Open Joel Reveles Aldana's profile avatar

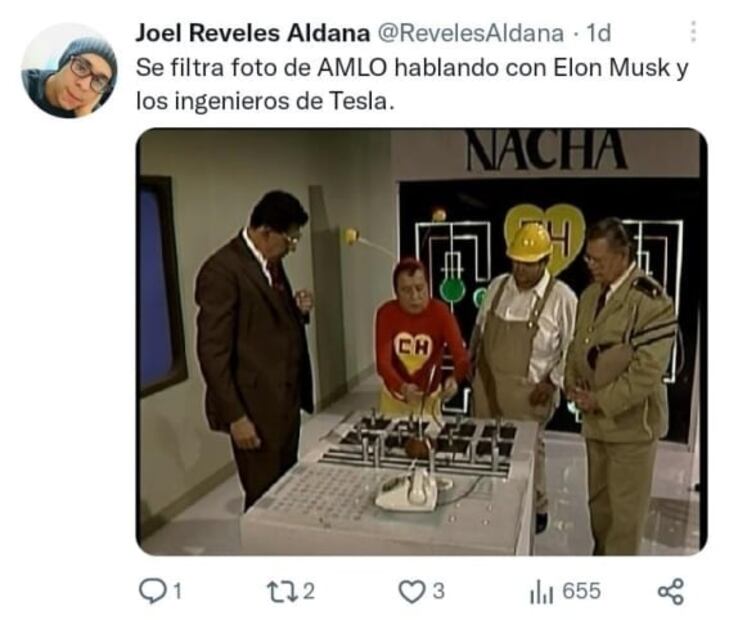(68, 70)
